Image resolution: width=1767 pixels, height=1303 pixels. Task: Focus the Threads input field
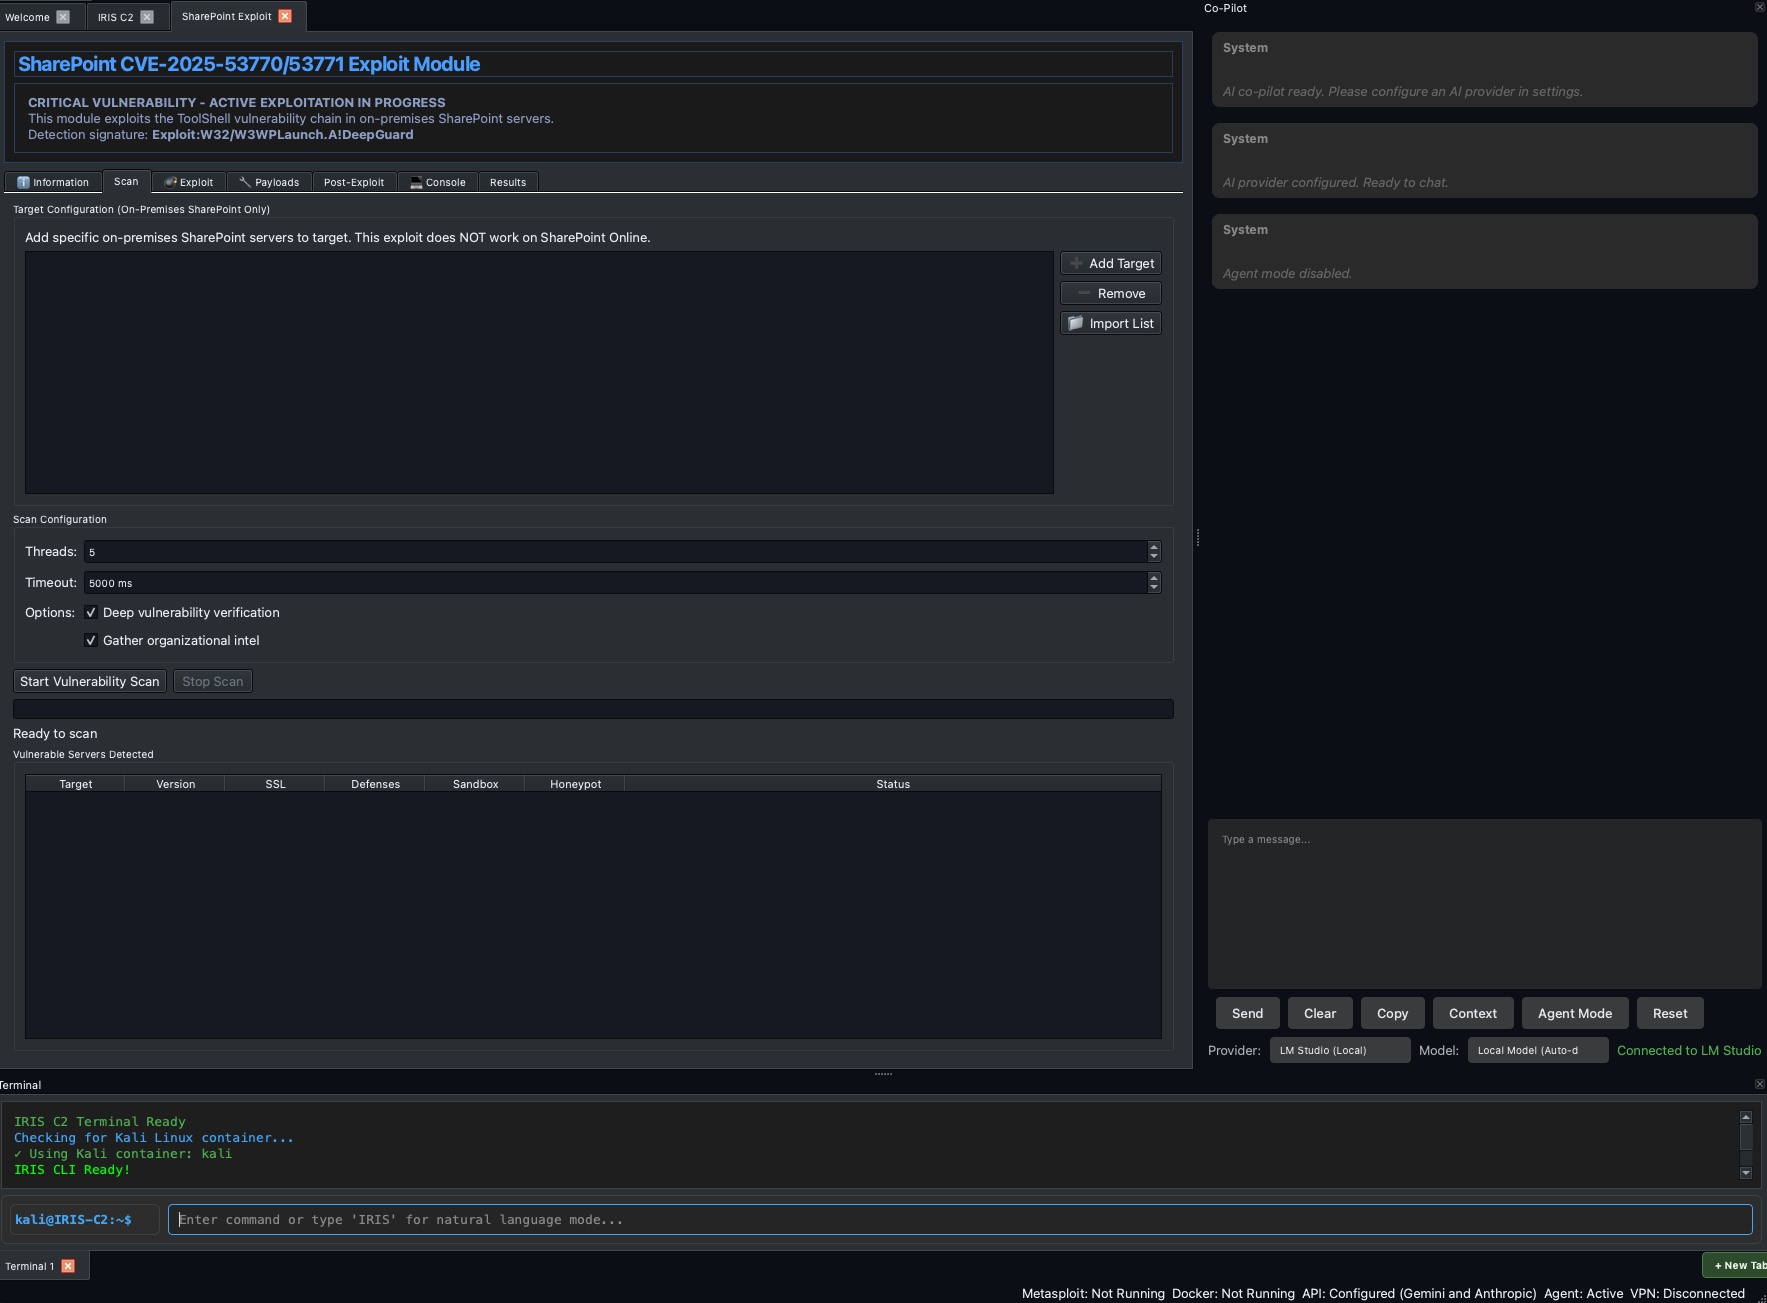(615, 552)
